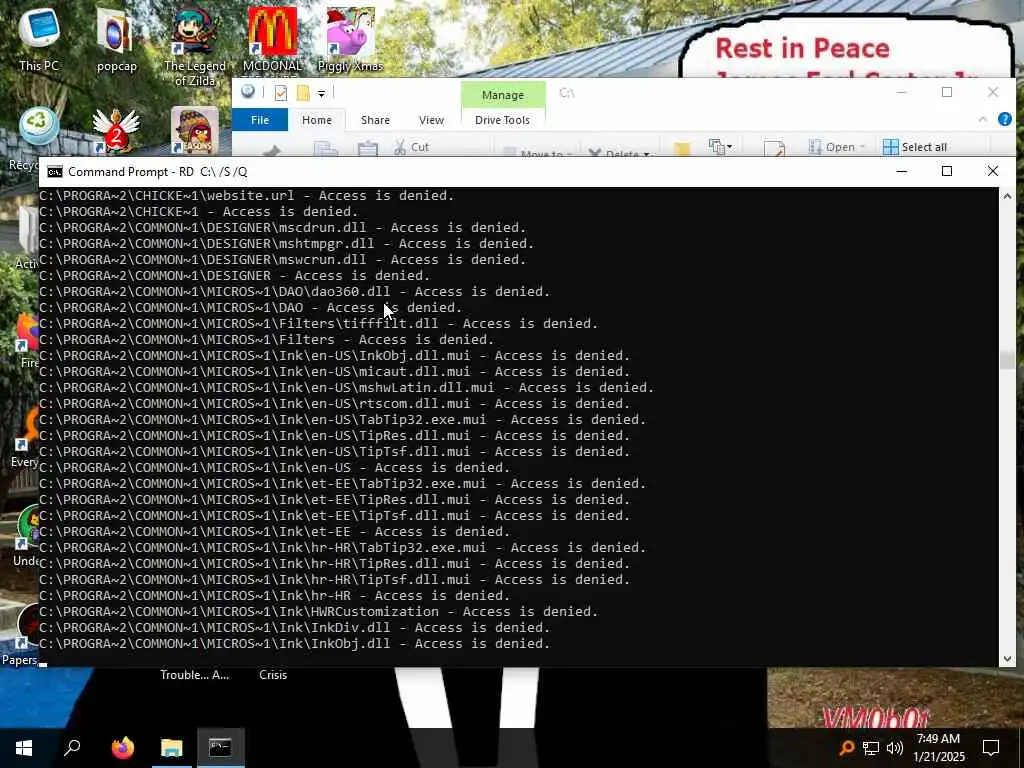
Task: Click the Crisis desktop icon label
Action: 273,675
